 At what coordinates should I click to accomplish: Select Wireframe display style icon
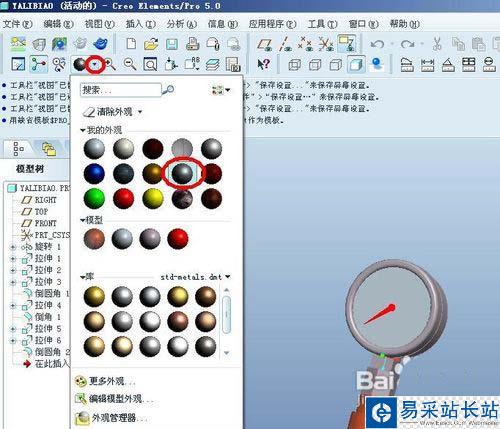(294, 64)
